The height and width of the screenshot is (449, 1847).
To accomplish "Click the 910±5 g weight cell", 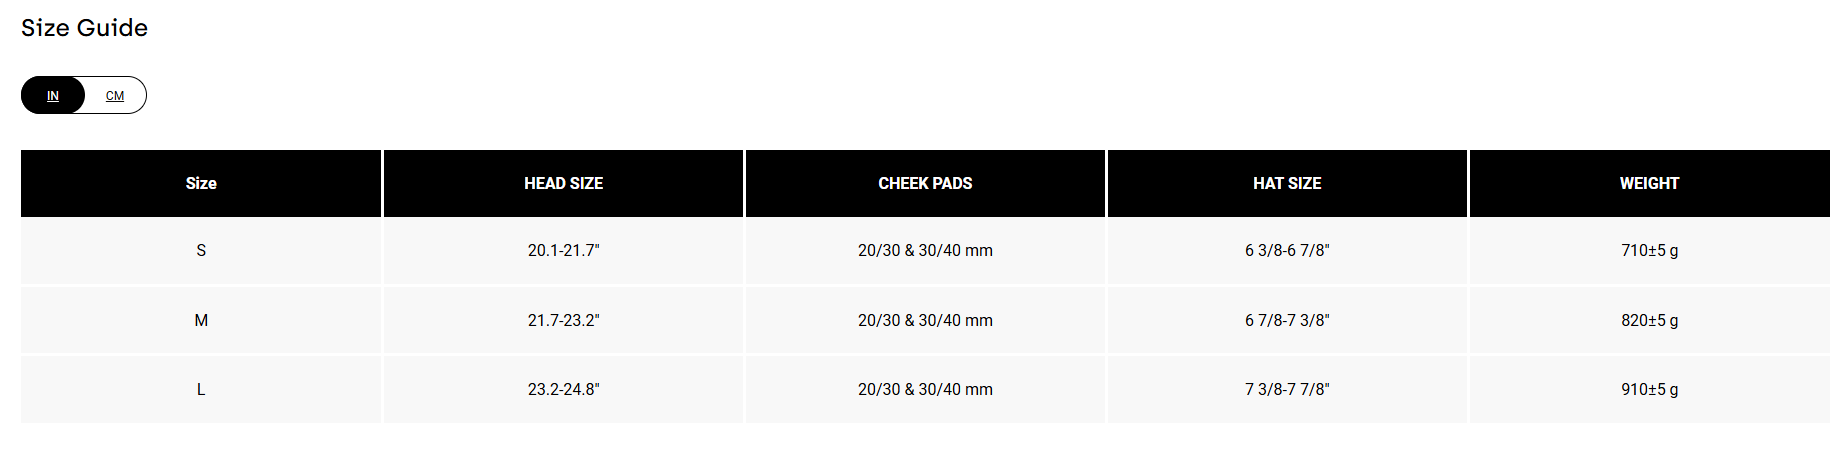I will (x=1649, y=389).
